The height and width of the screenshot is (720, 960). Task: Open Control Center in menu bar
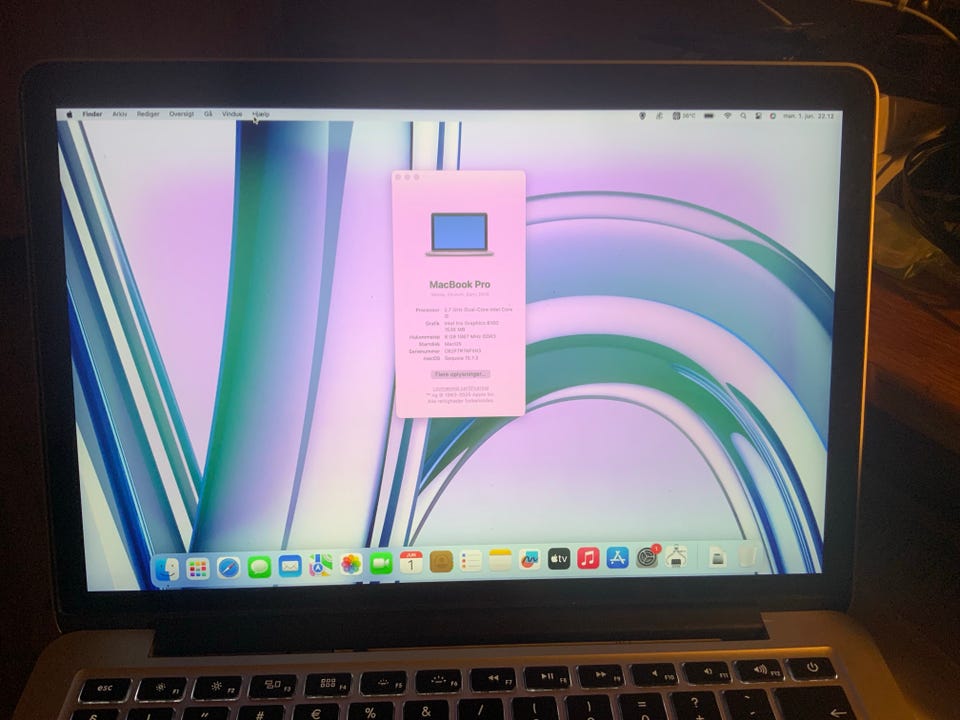click(758, 115)
